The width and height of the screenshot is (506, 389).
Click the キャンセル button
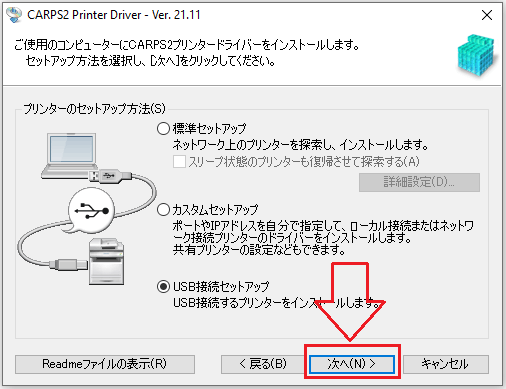(x=446, y=364)
